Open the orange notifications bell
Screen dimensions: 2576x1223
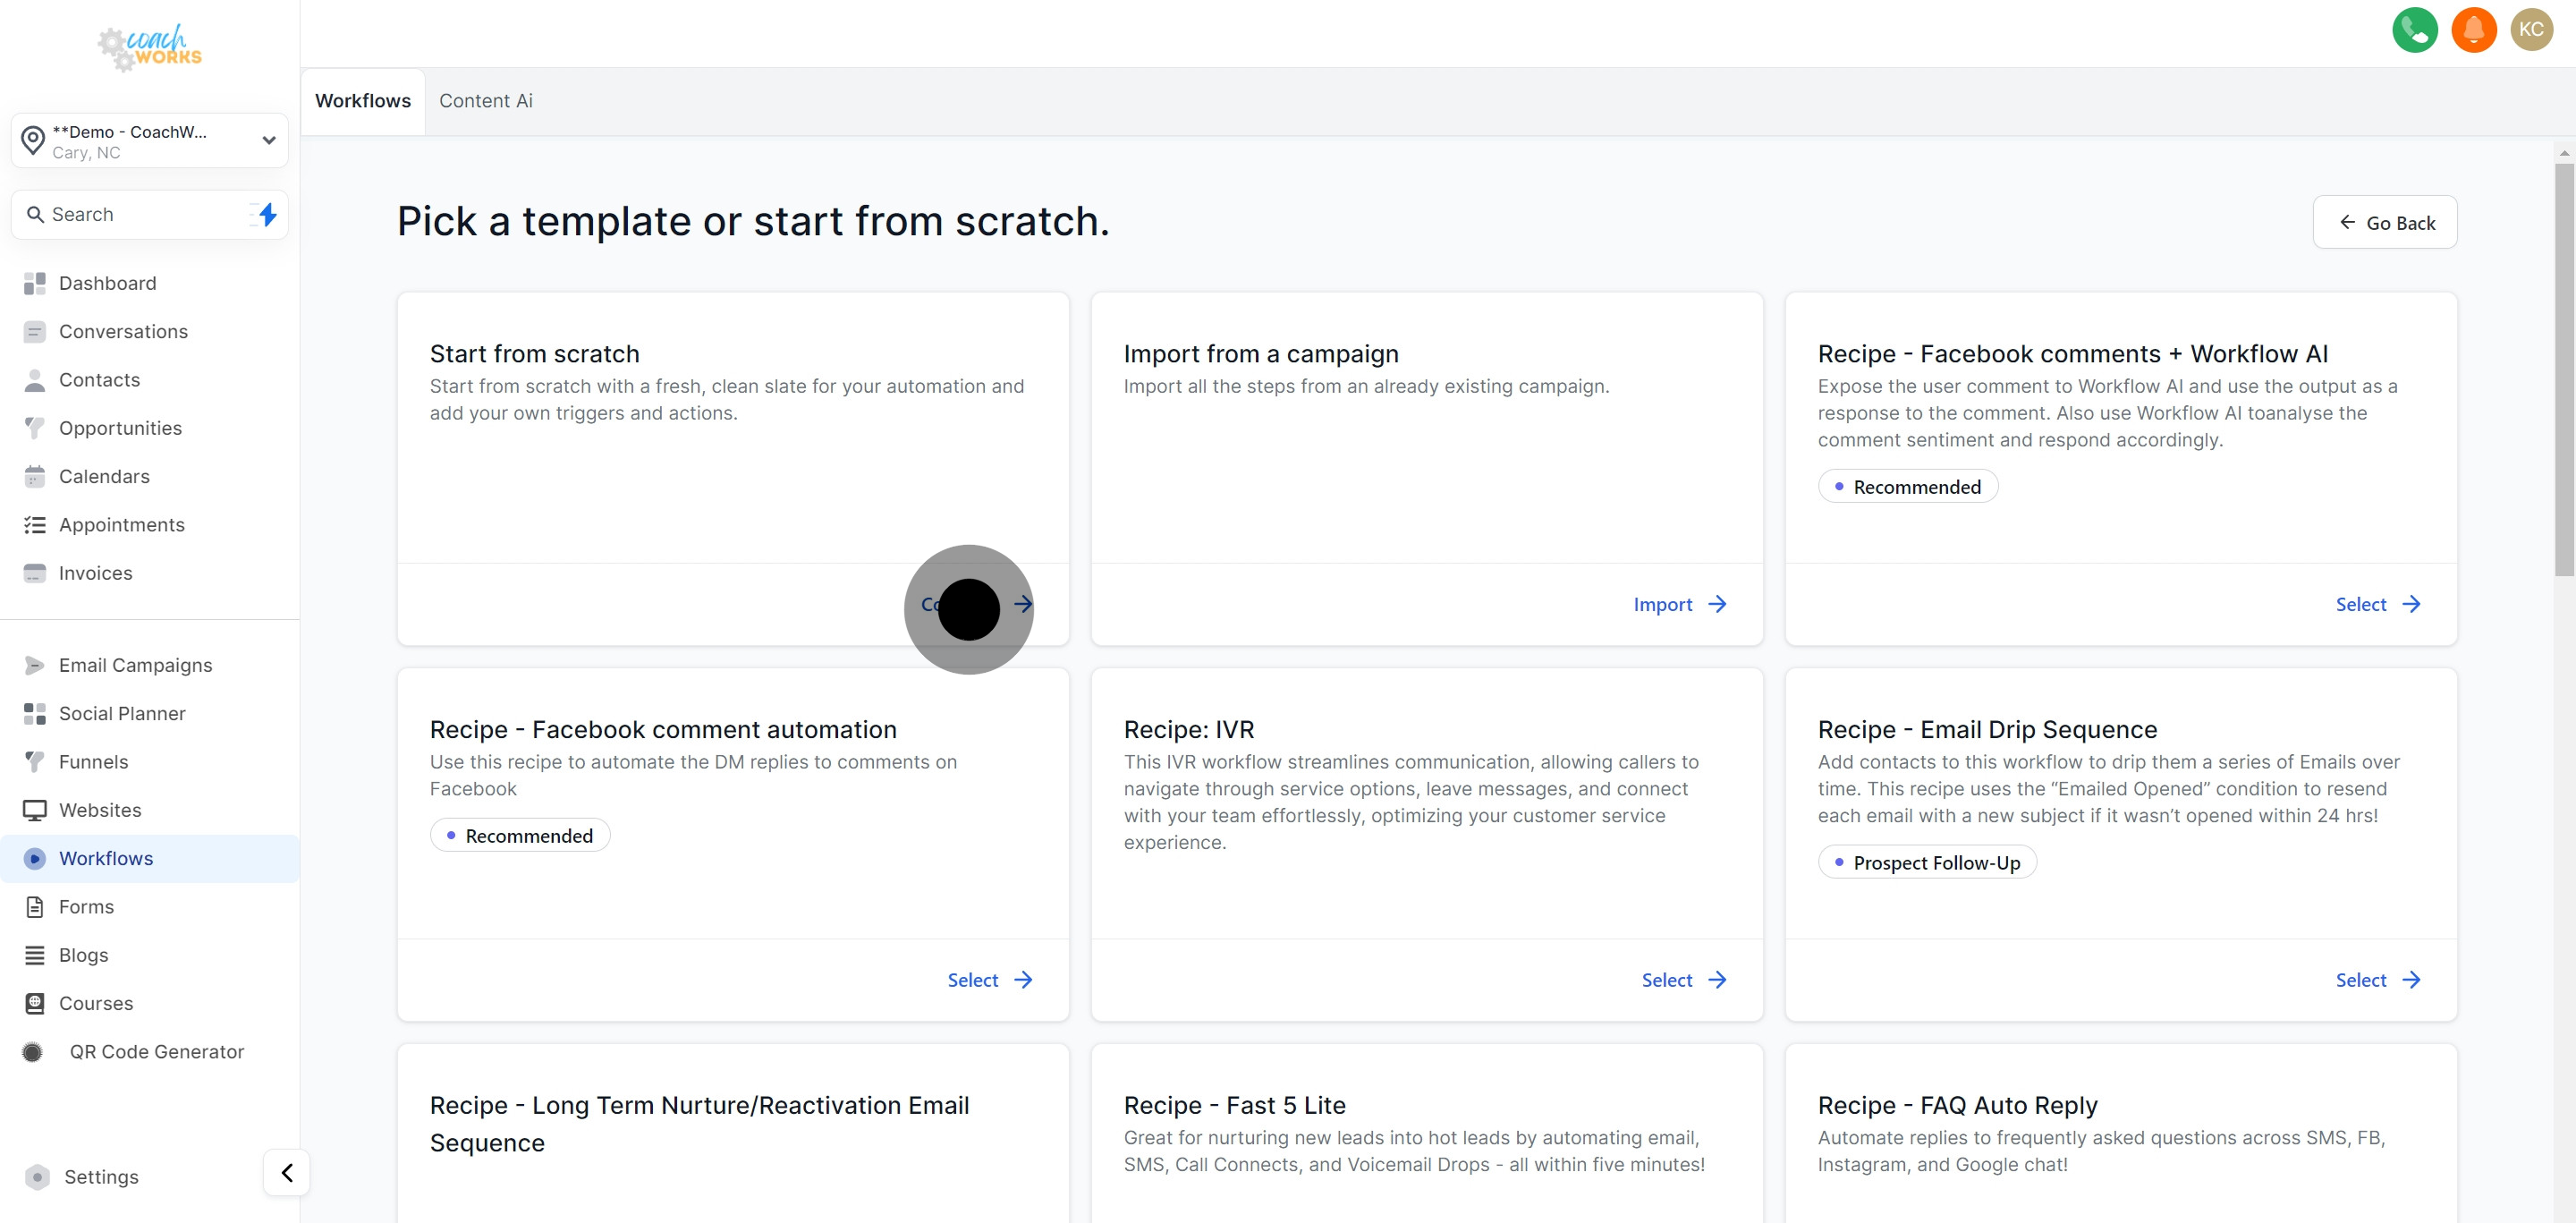(x=2473, y=29)
